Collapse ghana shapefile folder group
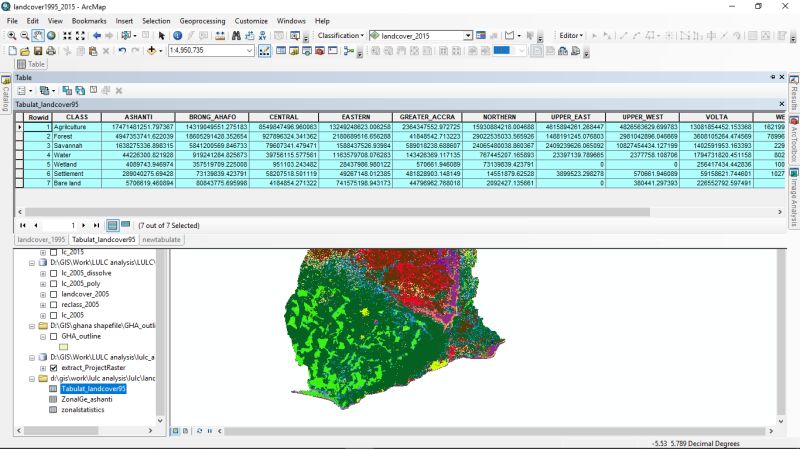Image resolution: width=800 pixels, height=449 pixels. (x=32, y=326)
